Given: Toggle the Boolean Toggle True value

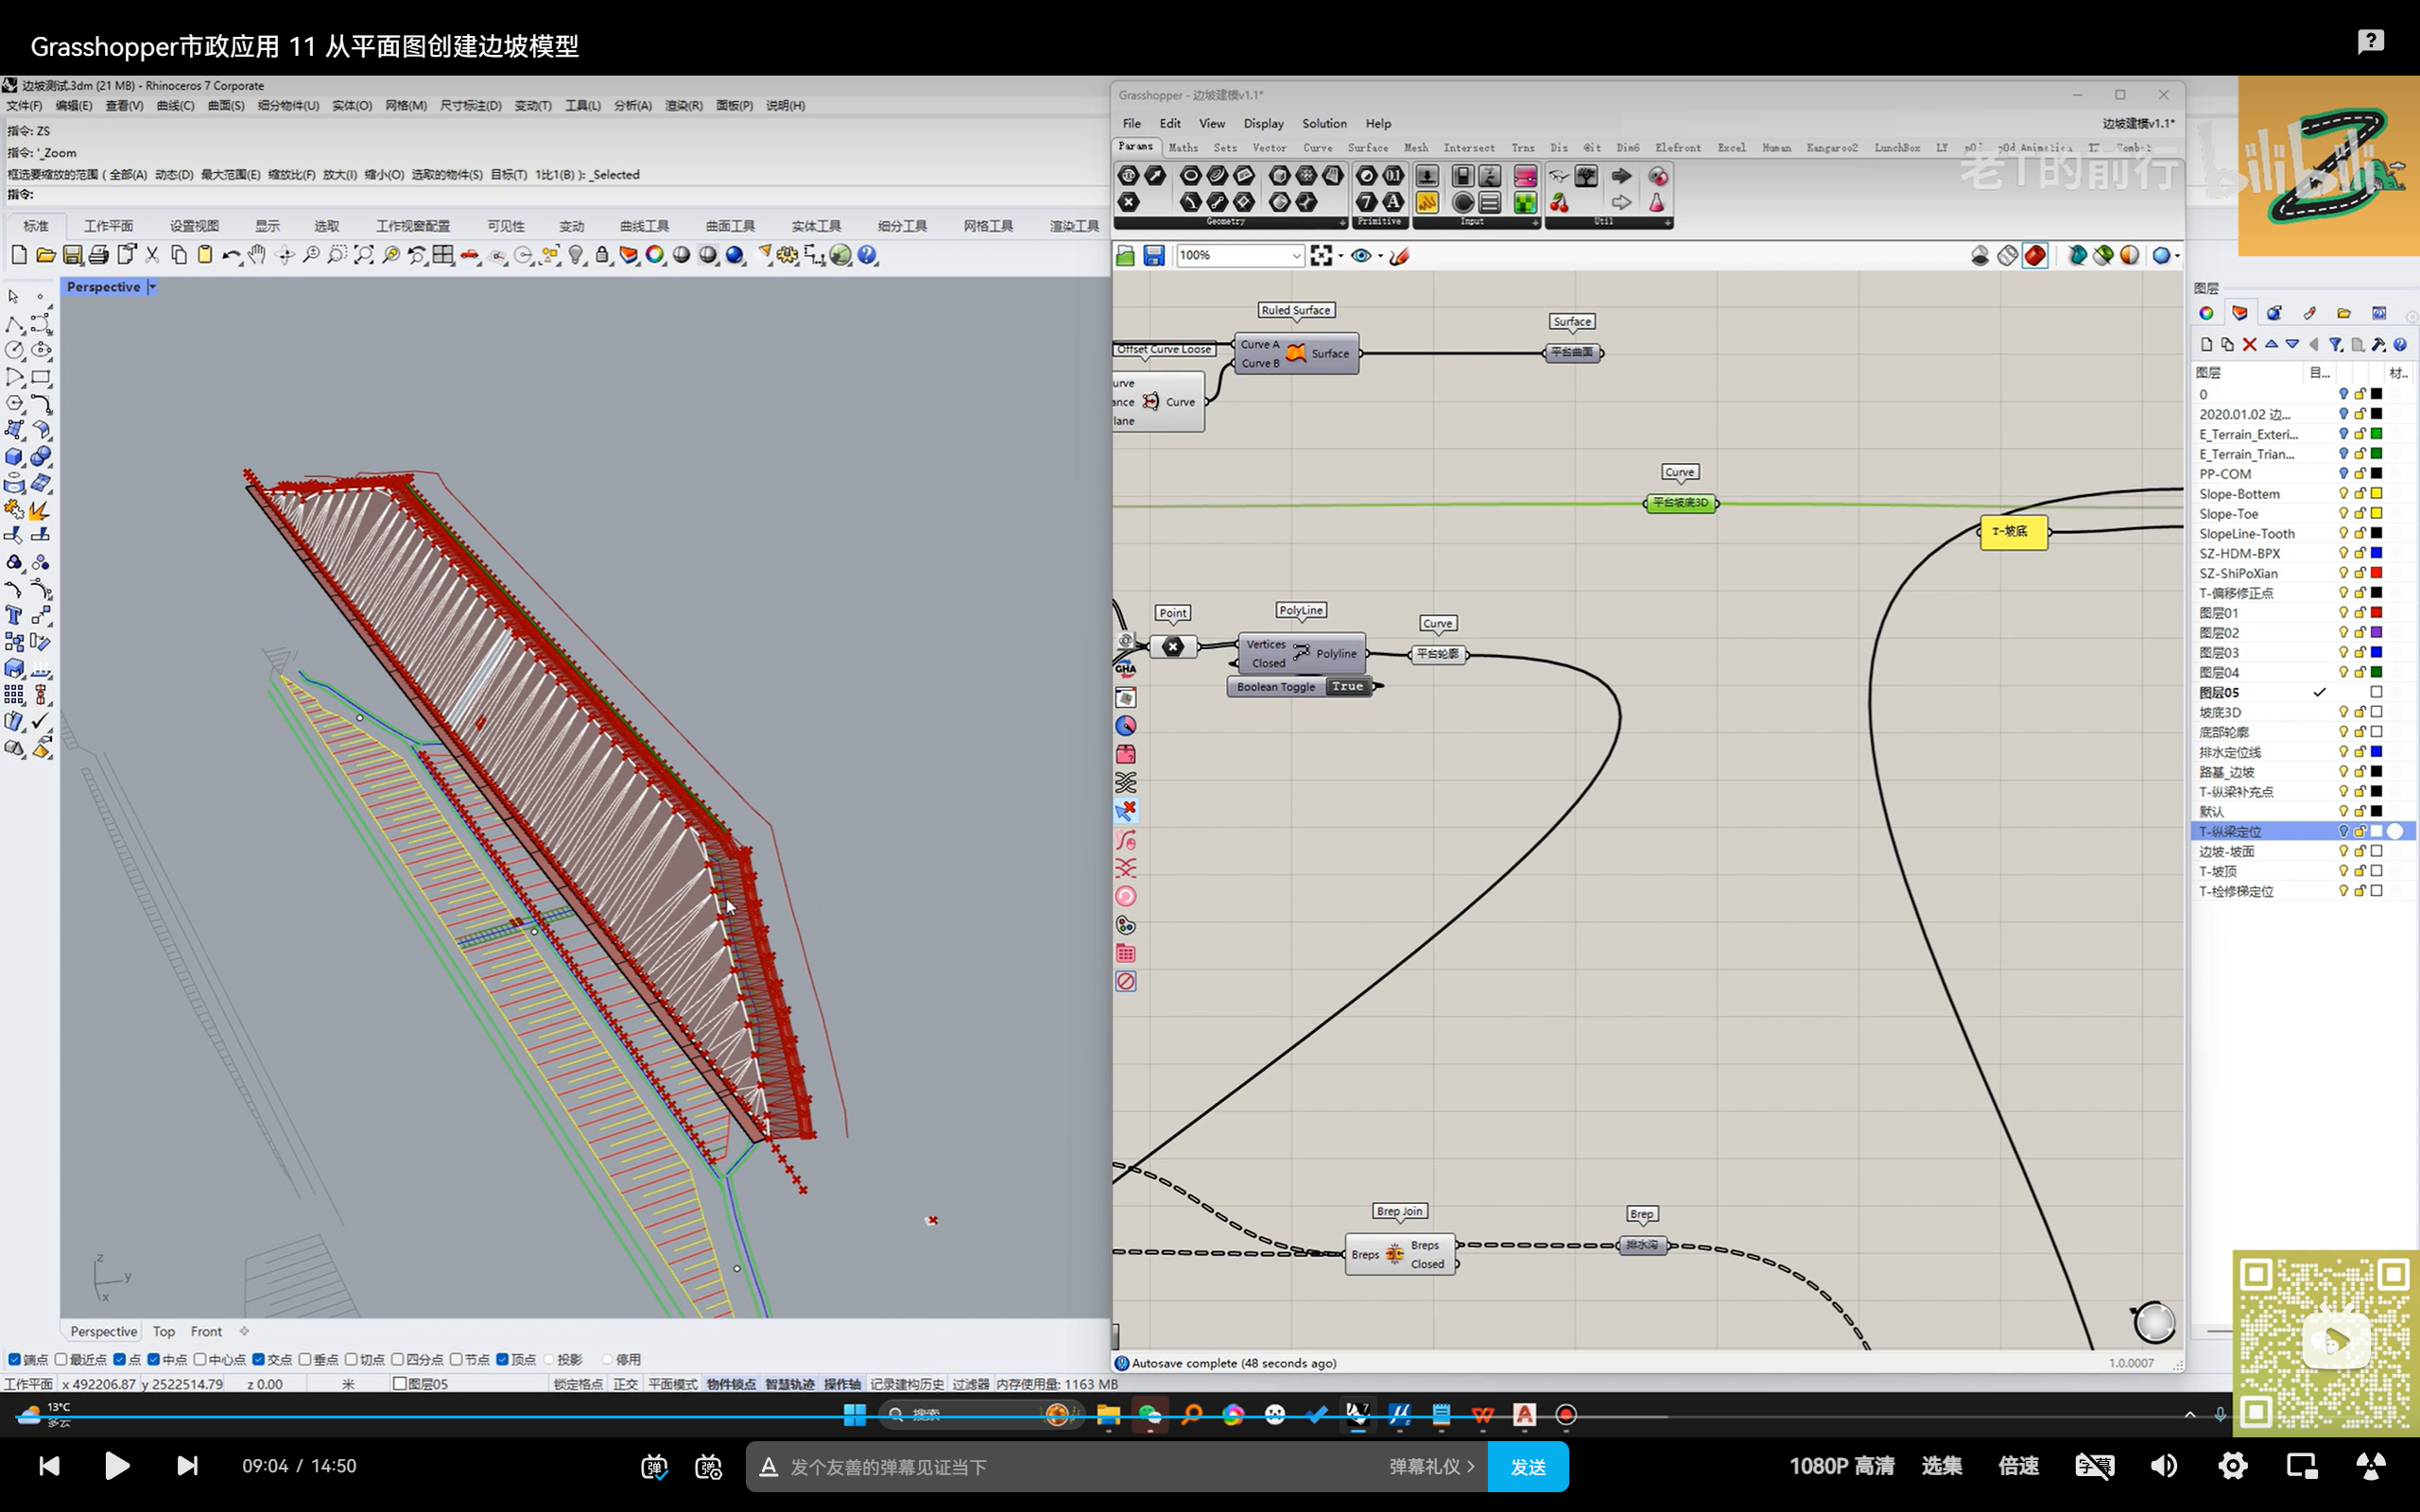Looking at the screenshot, I should click(x=1347, y=686).
